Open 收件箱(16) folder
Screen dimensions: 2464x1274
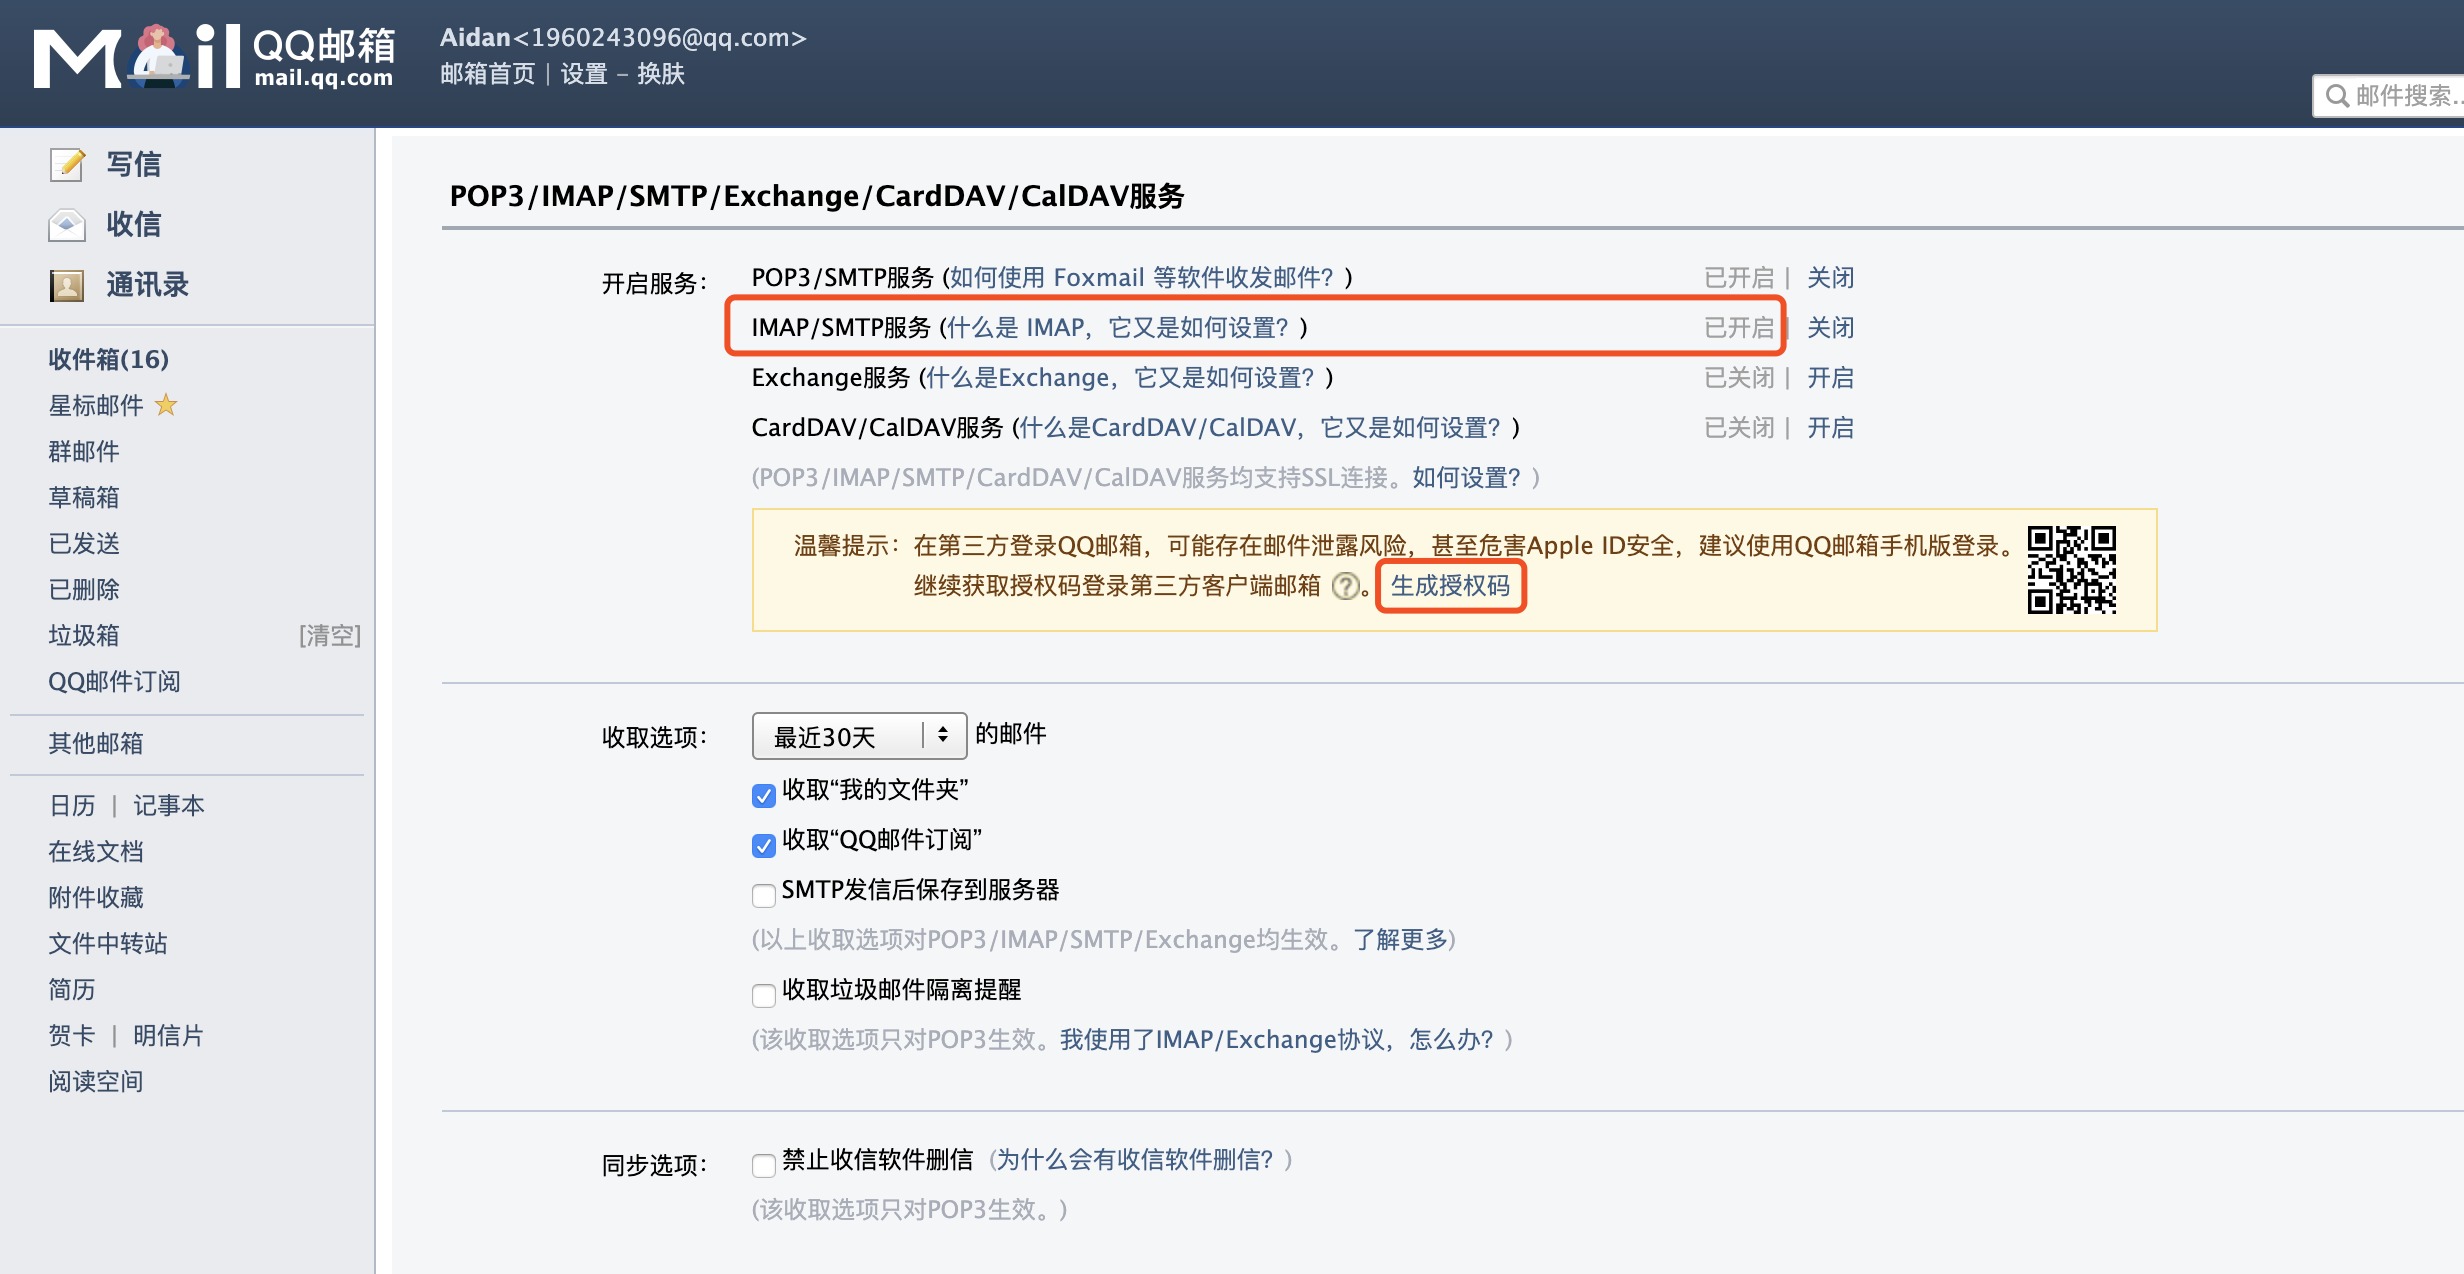click(108, 359)
